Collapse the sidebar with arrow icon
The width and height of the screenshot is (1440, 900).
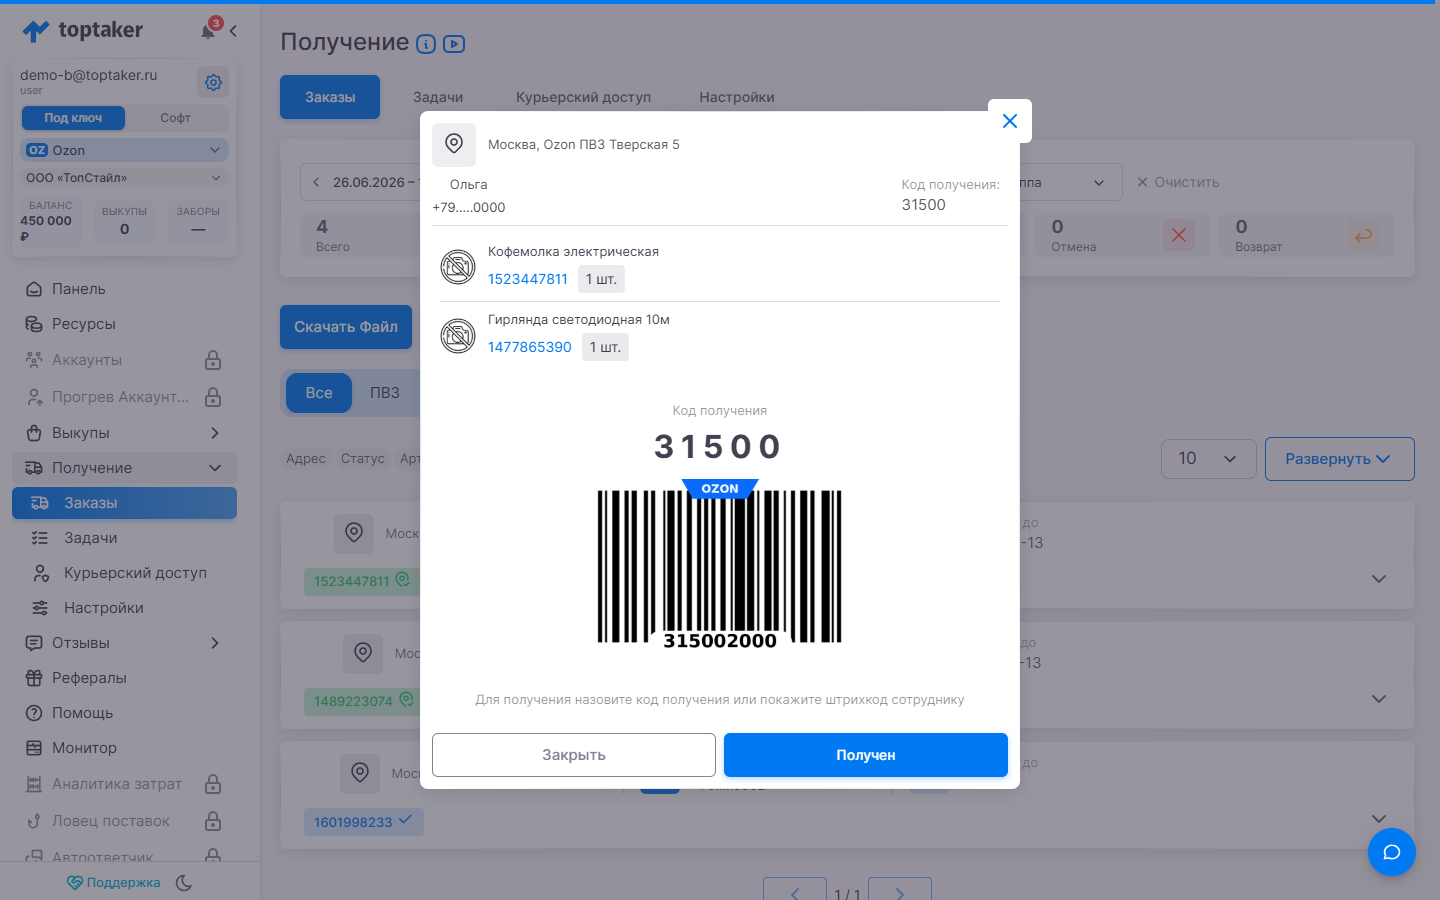tap(233, 31)
